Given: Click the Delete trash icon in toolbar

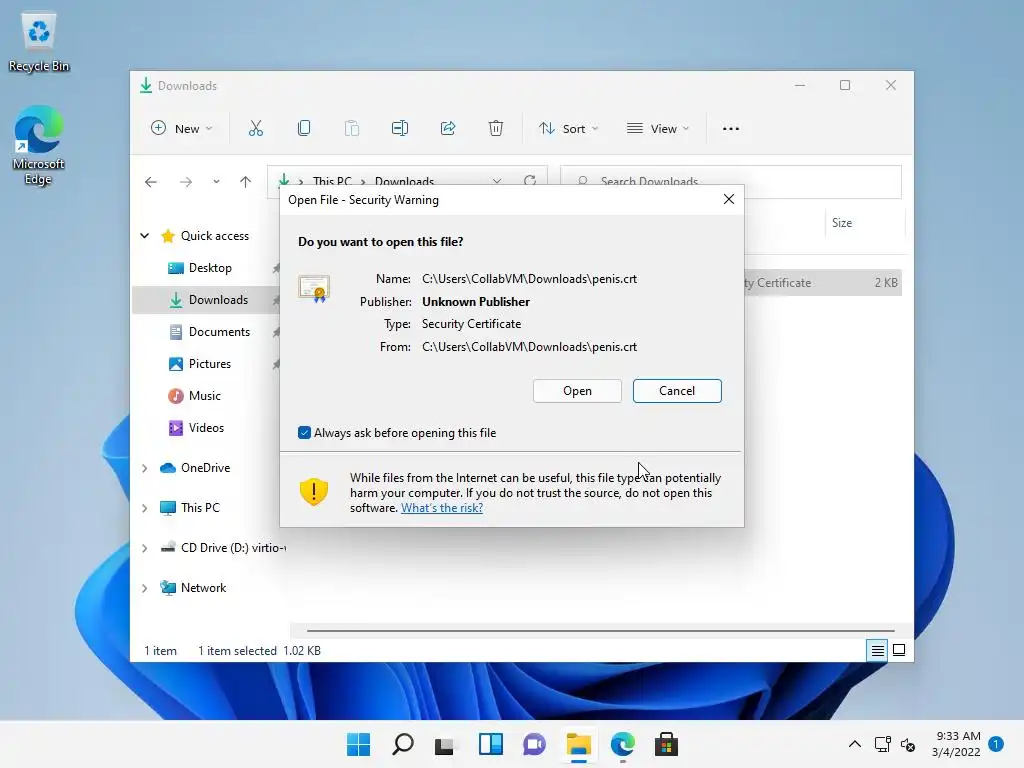Looking at the screenshot, I should point(496,129).
